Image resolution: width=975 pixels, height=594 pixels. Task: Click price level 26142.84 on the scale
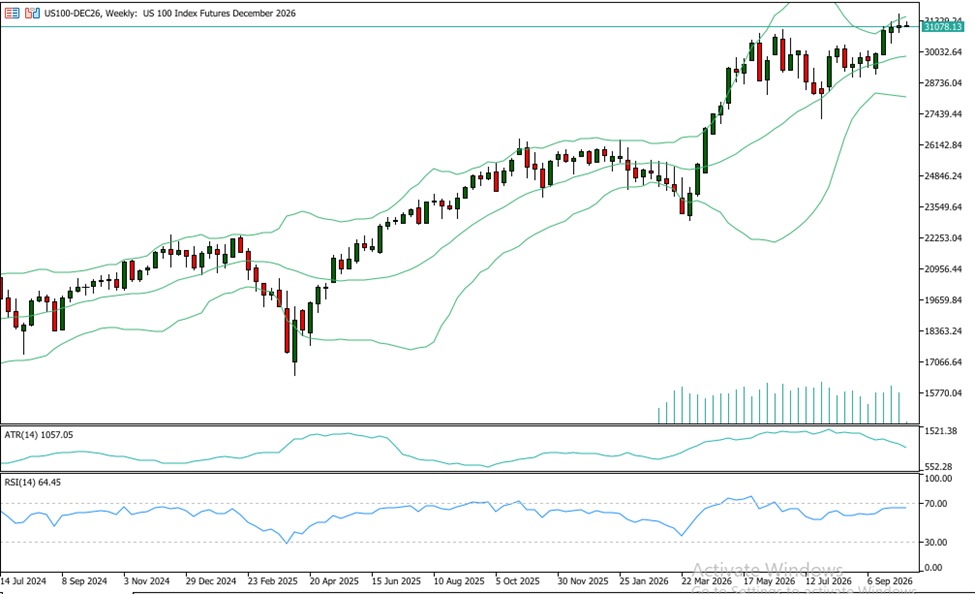tap(943, 145)
